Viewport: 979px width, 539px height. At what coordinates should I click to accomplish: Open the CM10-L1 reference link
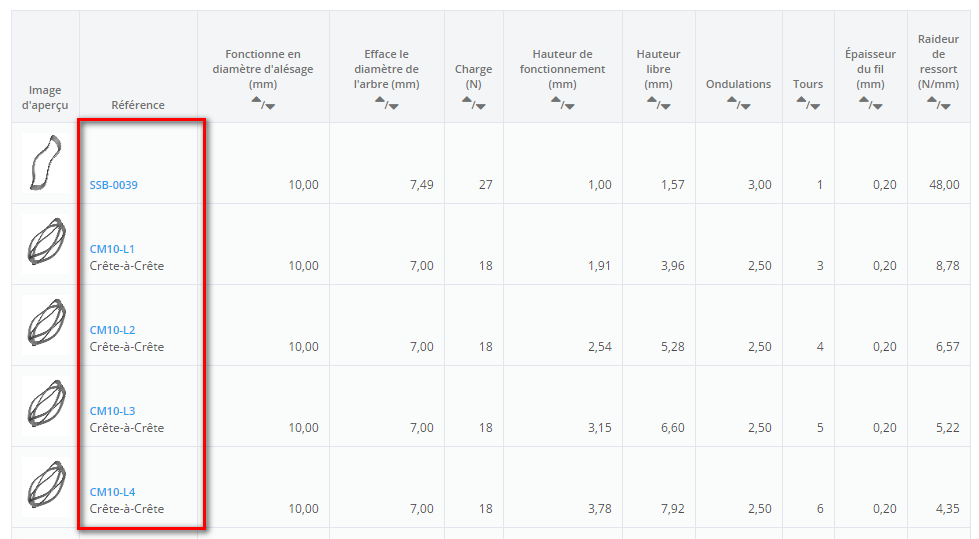112,249
